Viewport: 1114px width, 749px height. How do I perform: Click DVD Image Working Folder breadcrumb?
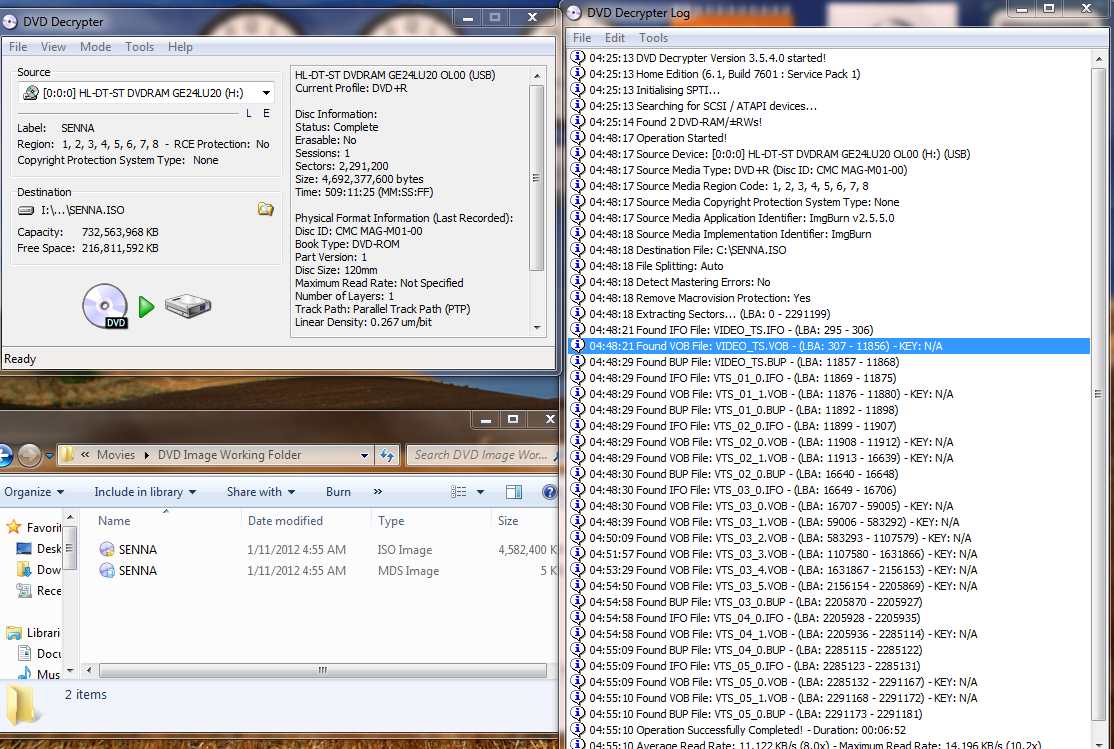(229, 455)
